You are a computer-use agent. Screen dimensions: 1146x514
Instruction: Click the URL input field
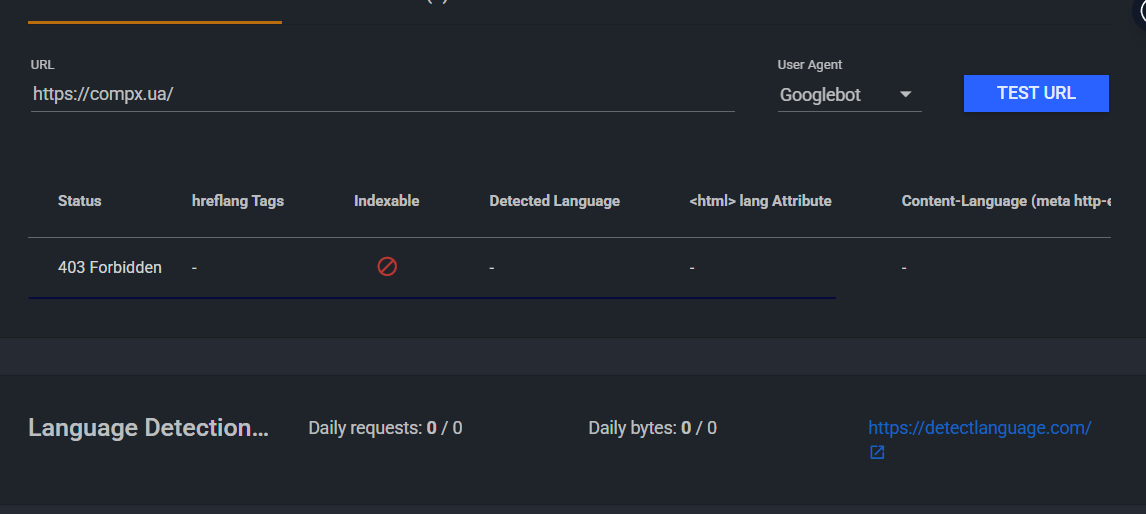pos(382,94)
